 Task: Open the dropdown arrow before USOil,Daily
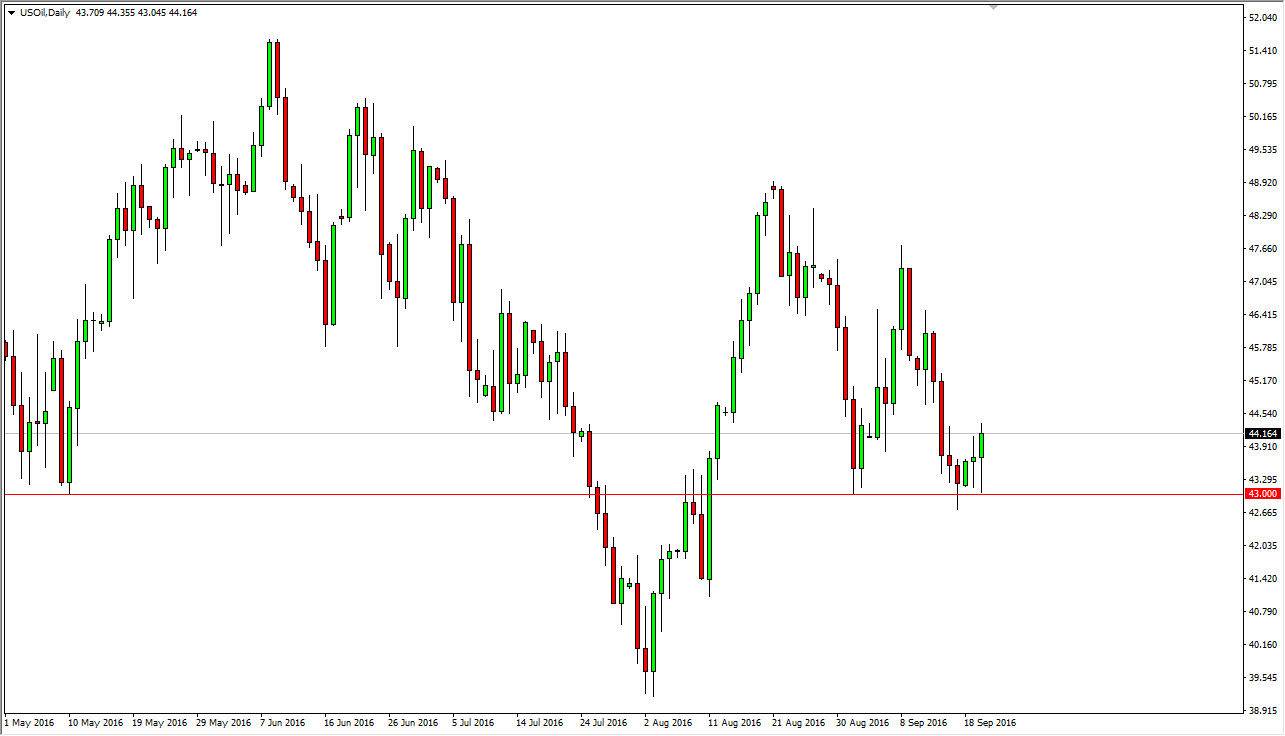10,13
